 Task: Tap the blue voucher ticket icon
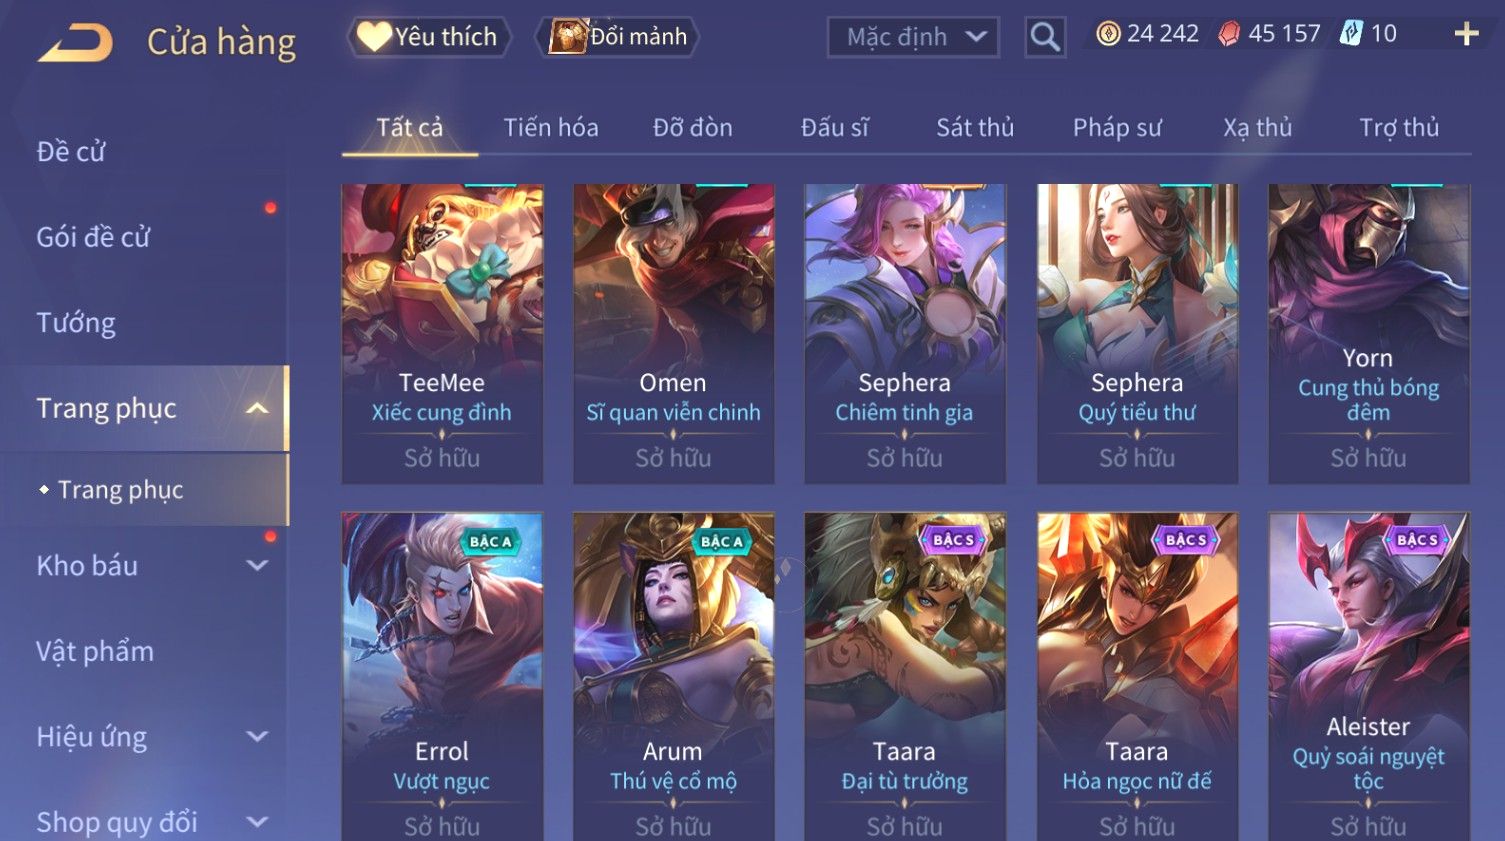click(1351, 33)
